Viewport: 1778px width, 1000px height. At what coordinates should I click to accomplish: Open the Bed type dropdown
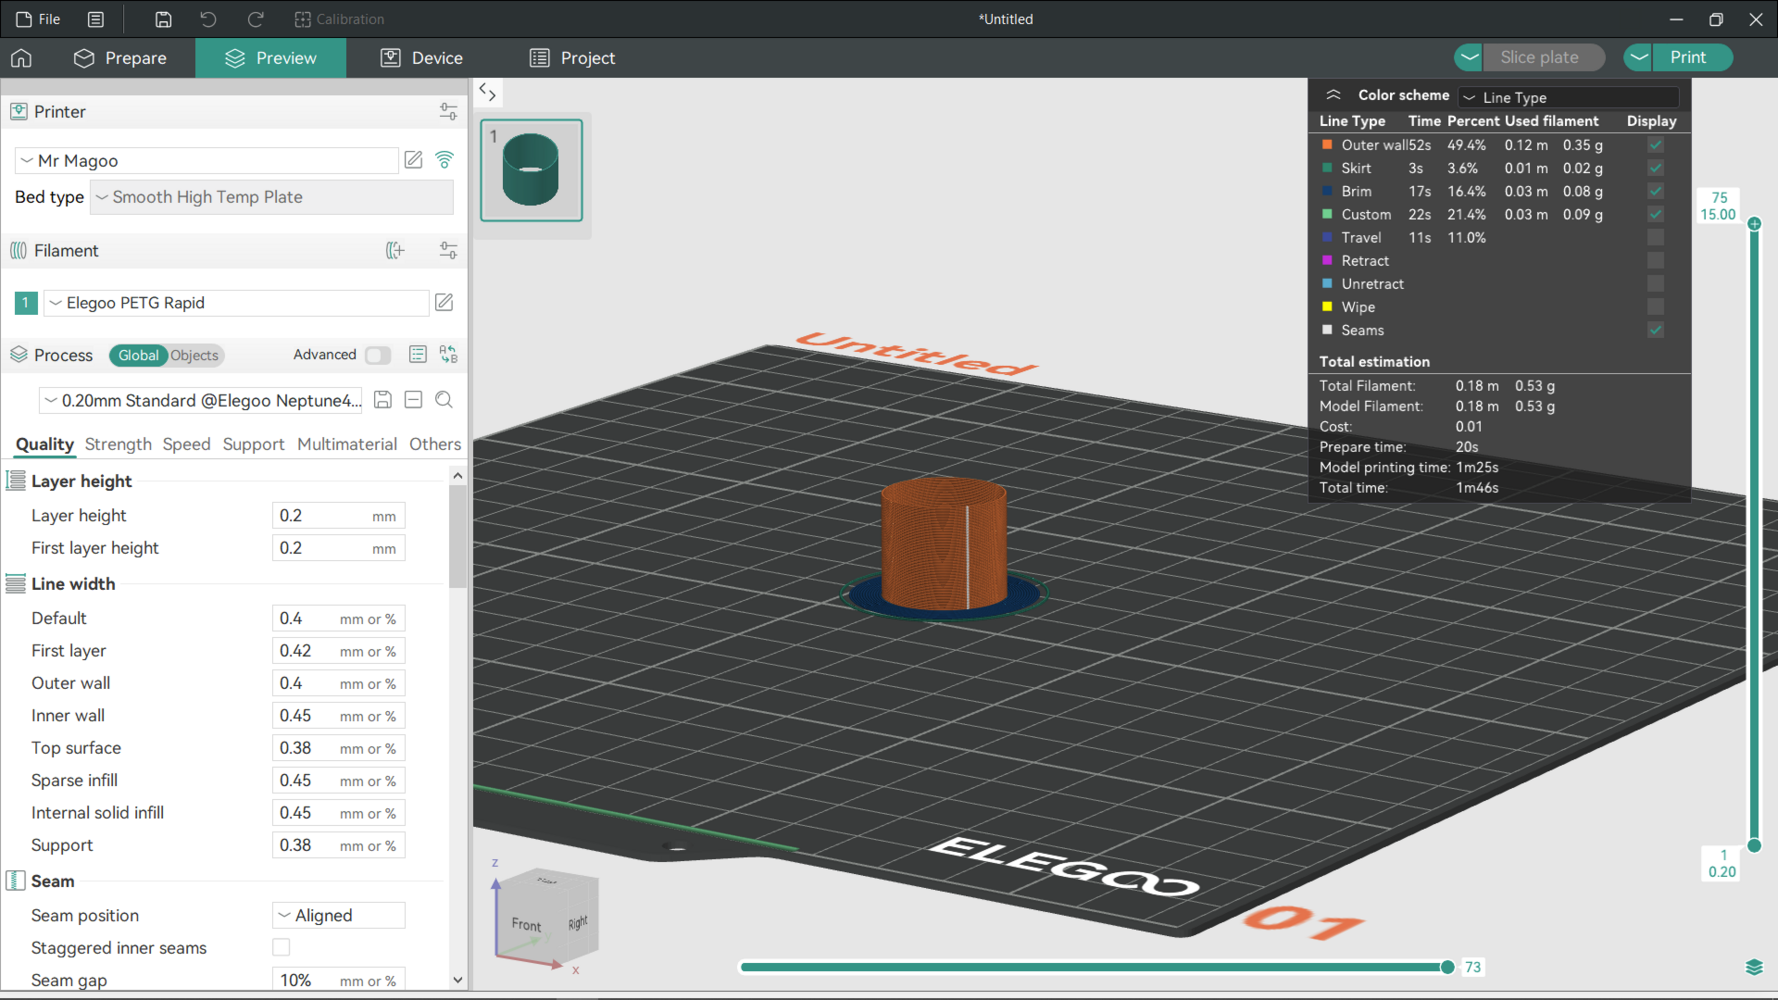(271, 197)
